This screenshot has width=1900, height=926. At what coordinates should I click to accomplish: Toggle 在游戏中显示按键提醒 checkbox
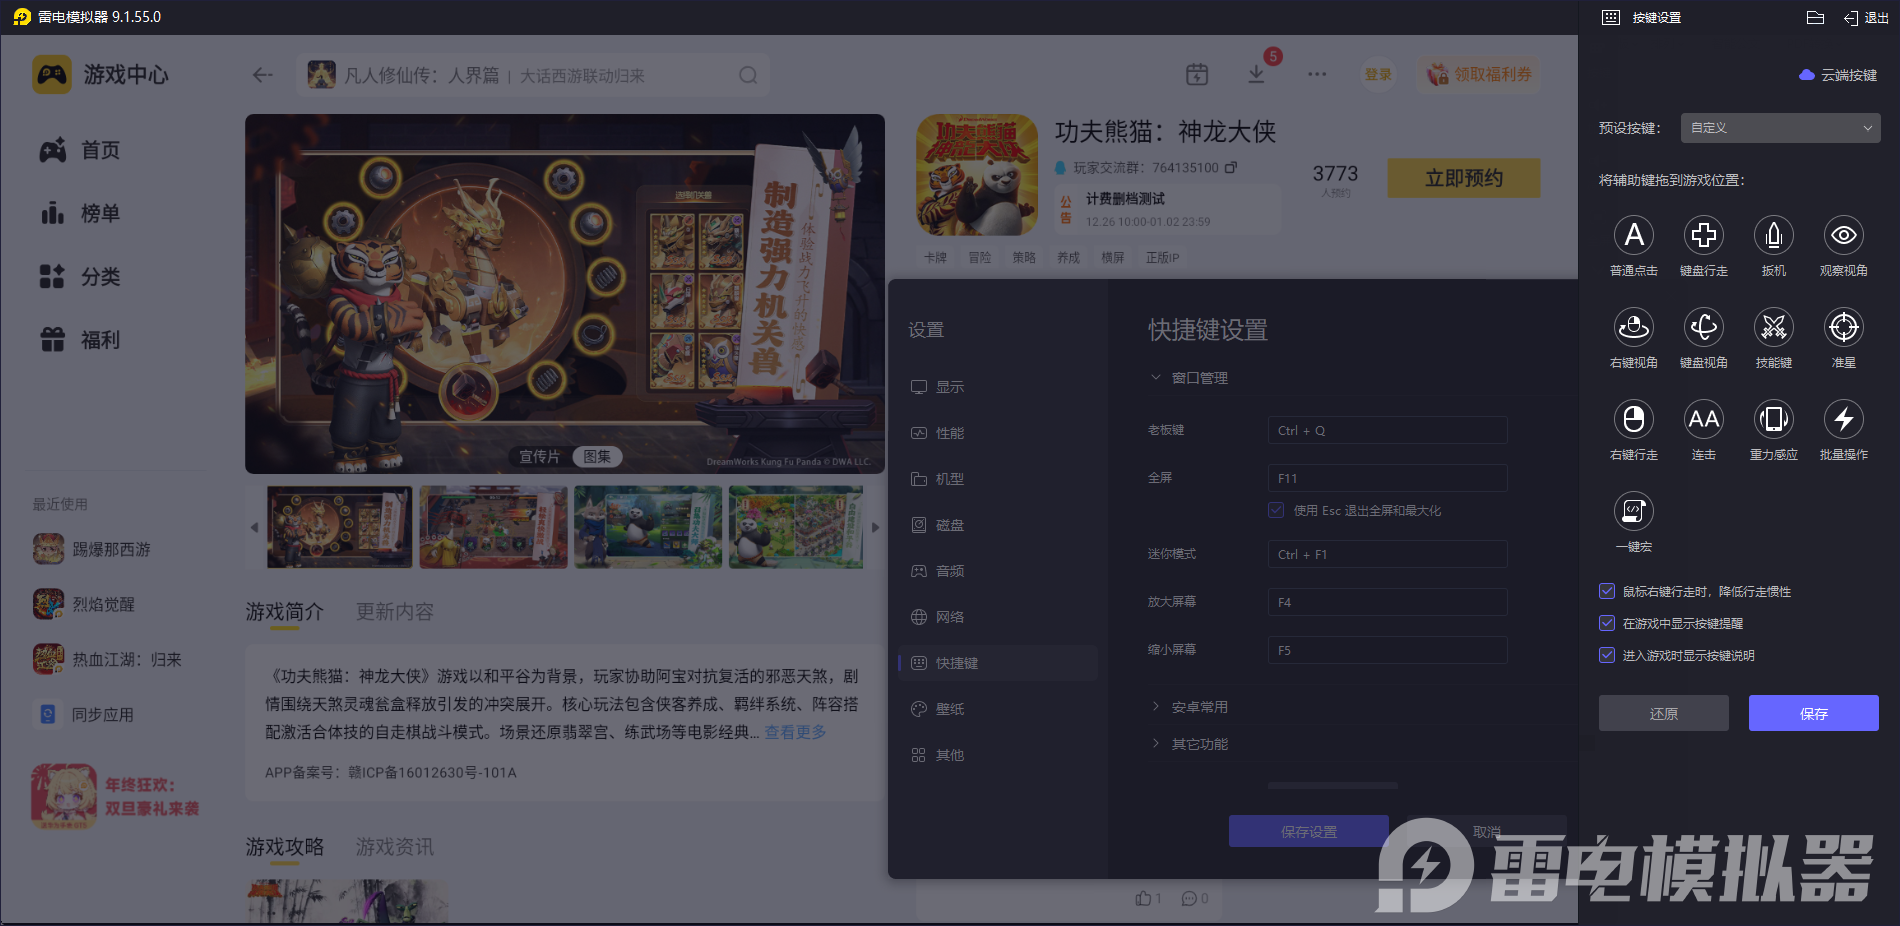(1607, 623)
